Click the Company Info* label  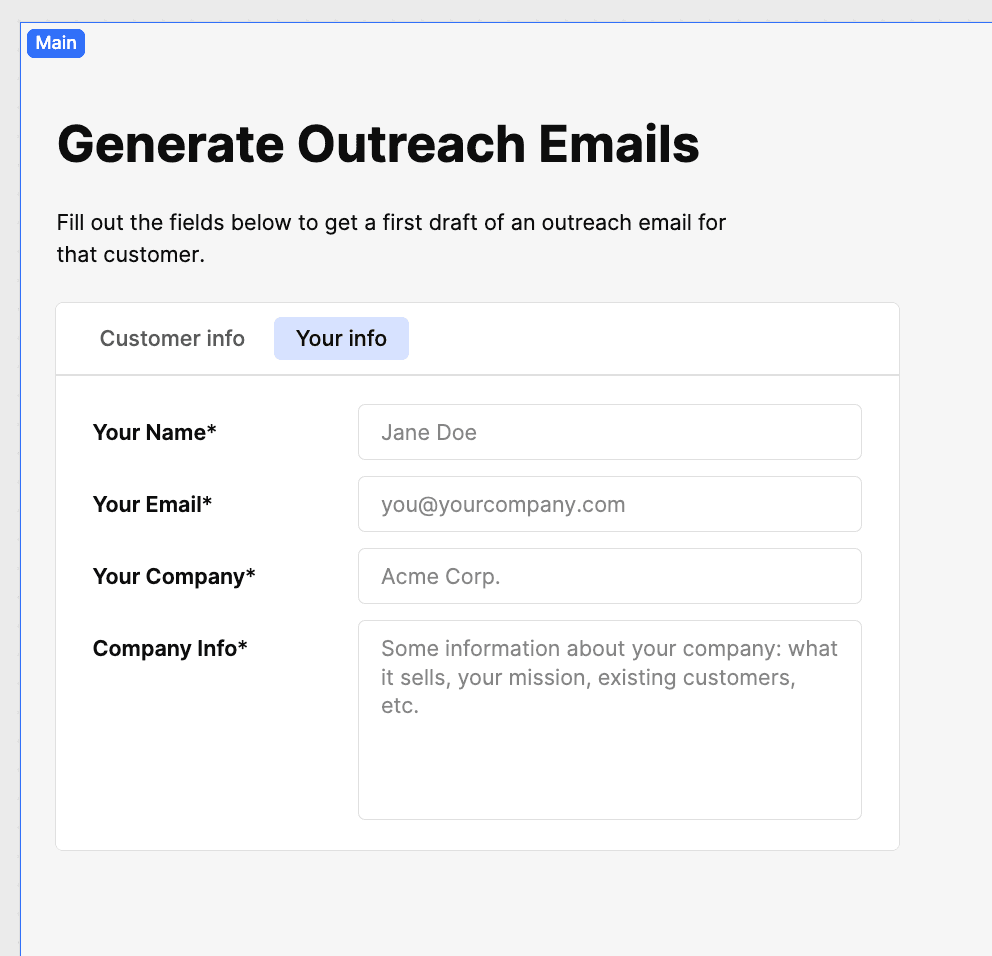pyautogui.click(x=170, y=648)
